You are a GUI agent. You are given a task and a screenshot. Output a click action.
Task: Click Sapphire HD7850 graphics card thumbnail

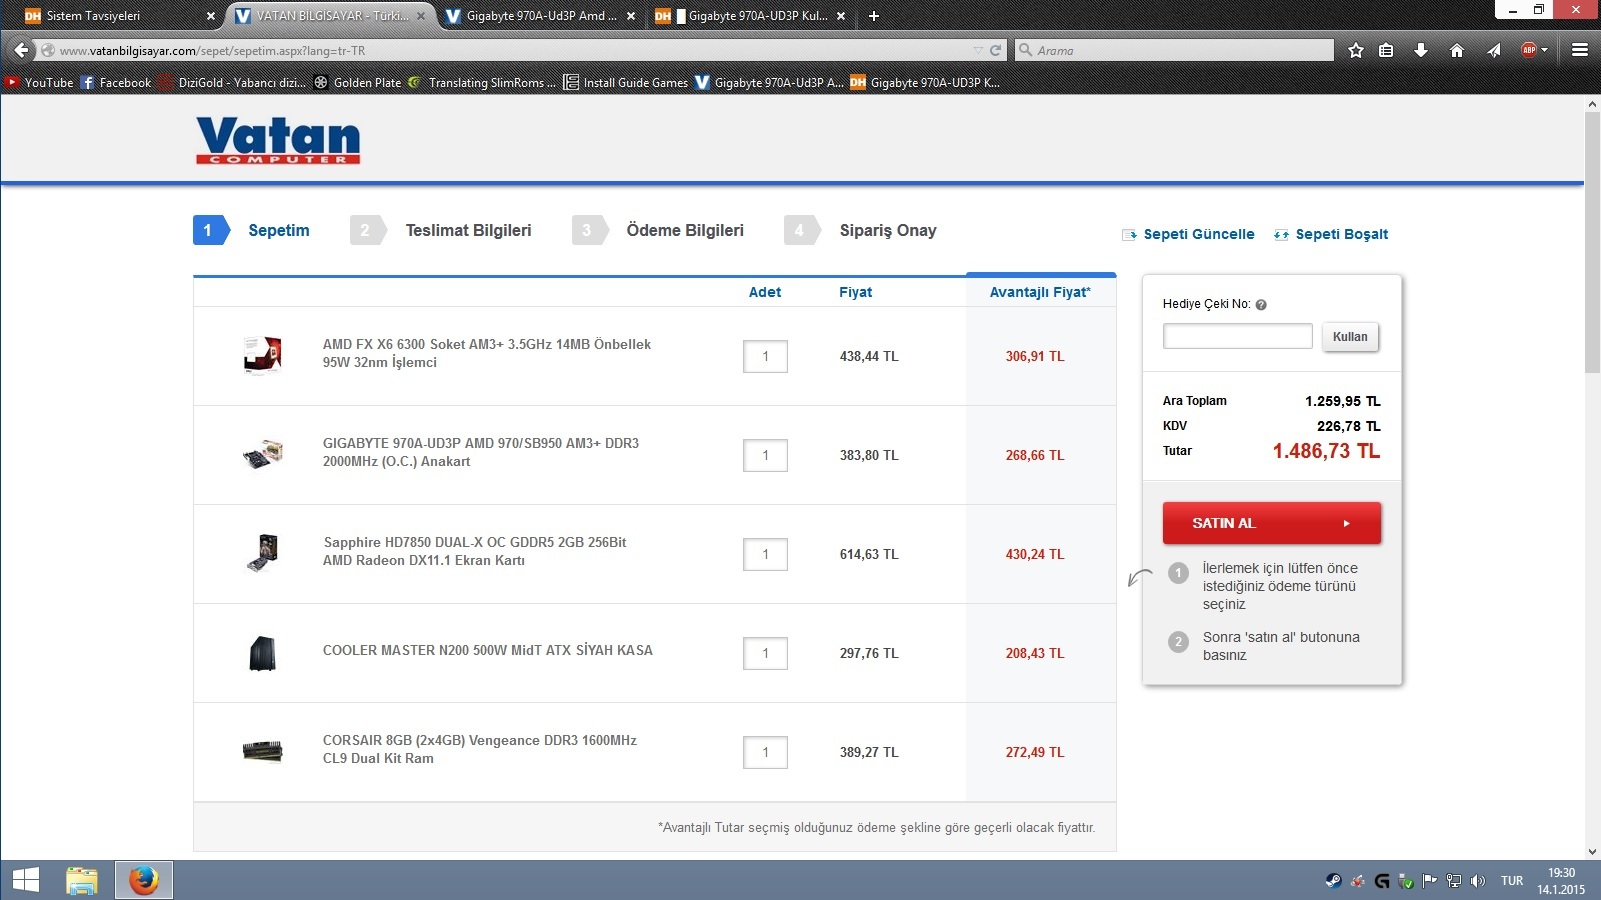click(262, 553)
